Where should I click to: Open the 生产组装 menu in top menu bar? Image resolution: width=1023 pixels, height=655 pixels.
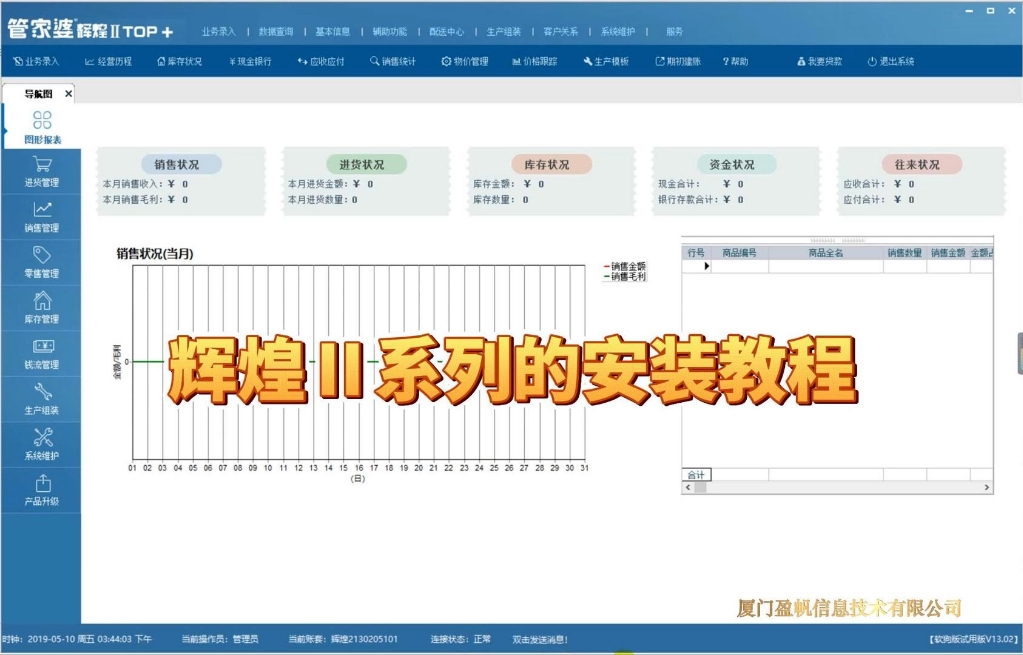click(x=504, y=31)
